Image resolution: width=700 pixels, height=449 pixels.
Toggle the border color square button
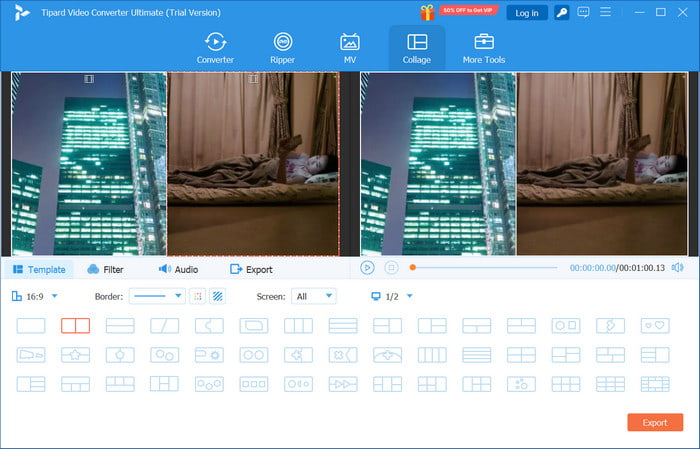coord(198,296)
